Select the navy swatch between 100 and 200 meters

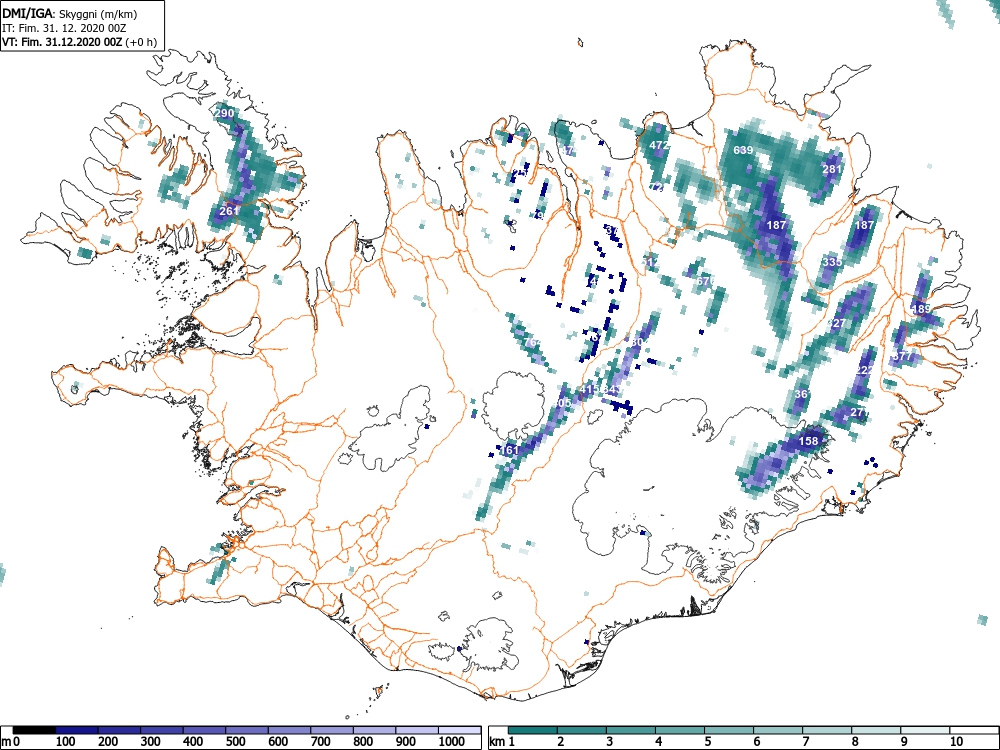pos(77,730)
